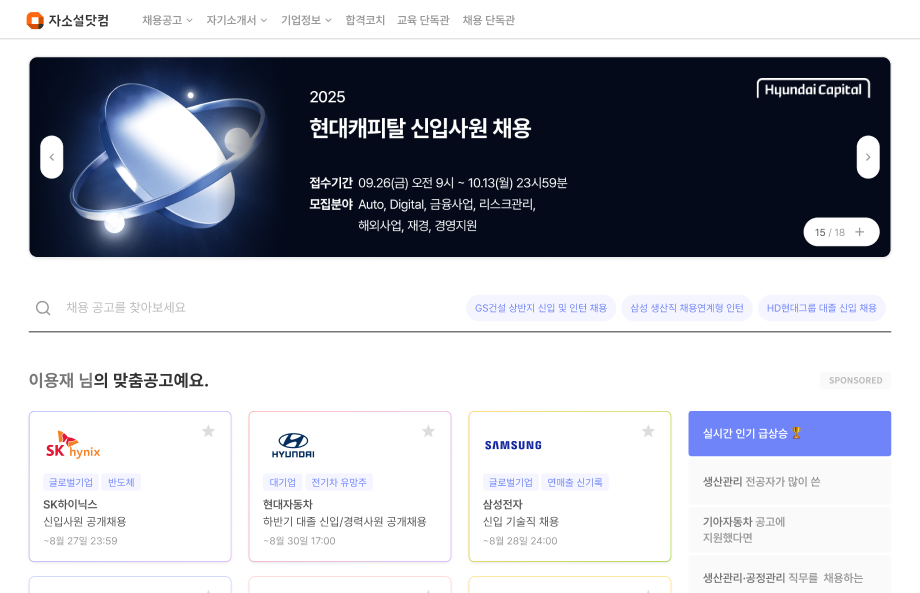Go to 교육 단독관 menu
The width and height of the screenshot is (920, 593).
(x=423, y=20)
